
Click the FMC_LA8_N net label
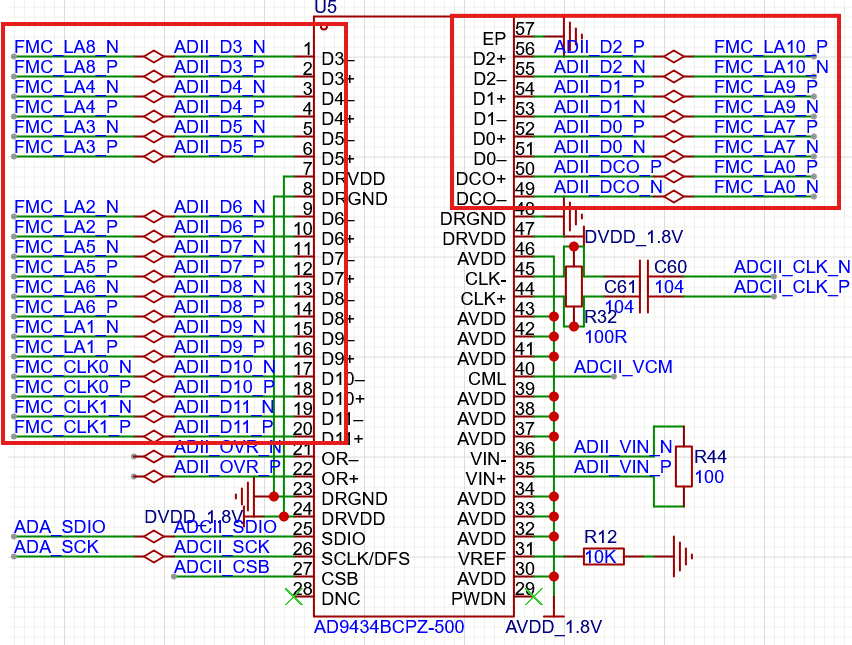pyautogui.click(x=66, y=47)
